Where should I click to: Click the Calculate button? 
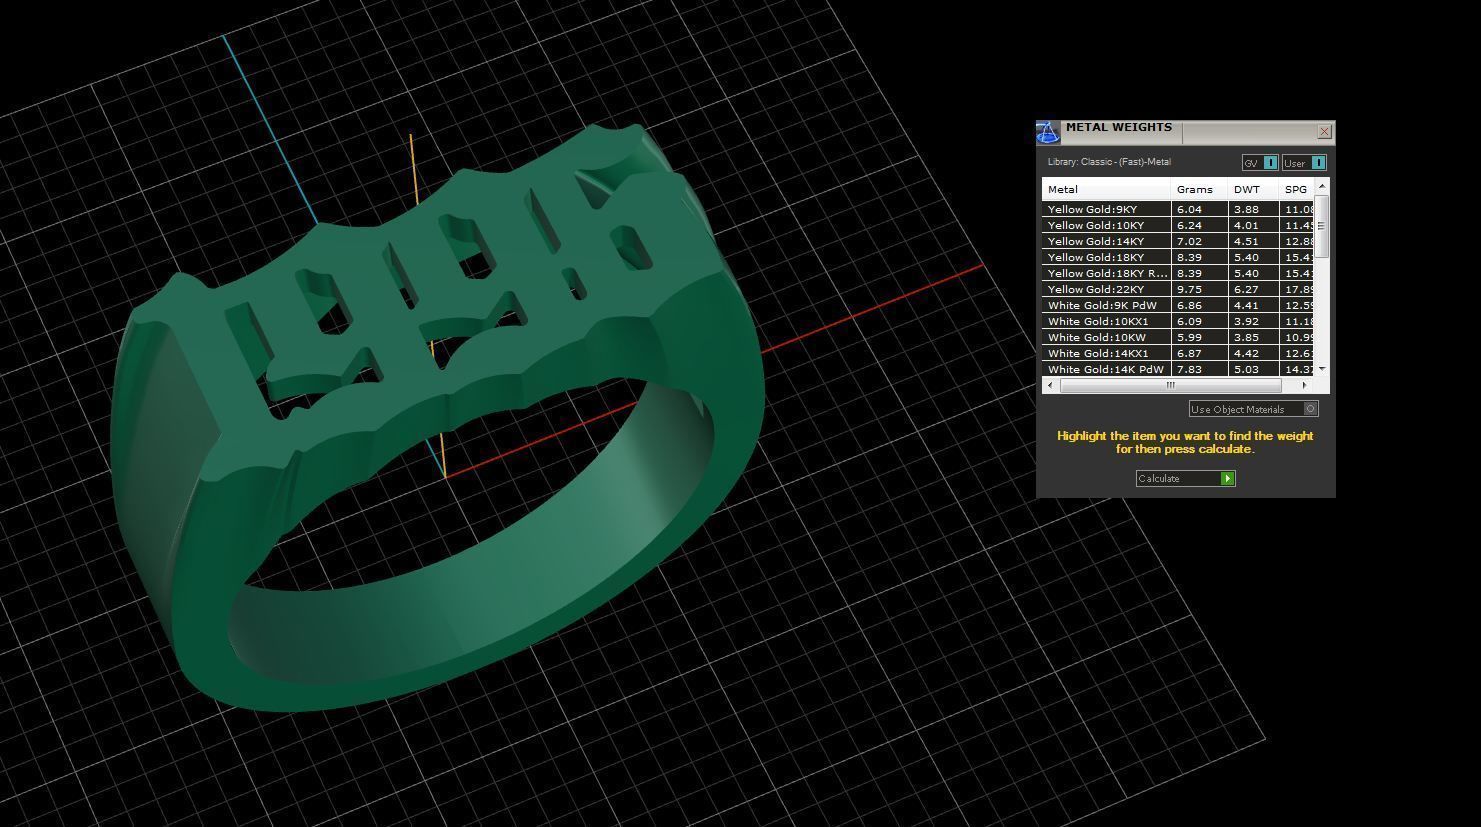[x=1186, y=478]
